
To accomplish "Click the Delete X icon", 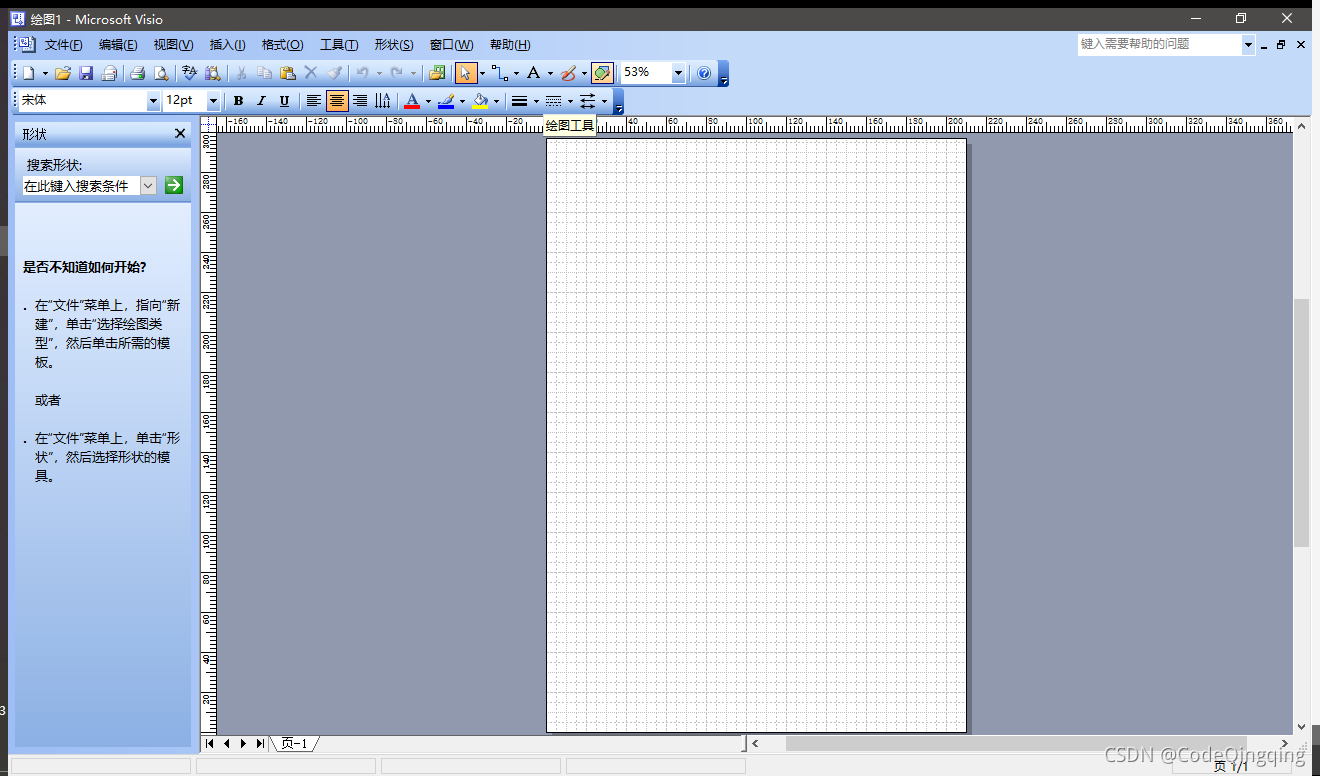I will coord(310,73).
